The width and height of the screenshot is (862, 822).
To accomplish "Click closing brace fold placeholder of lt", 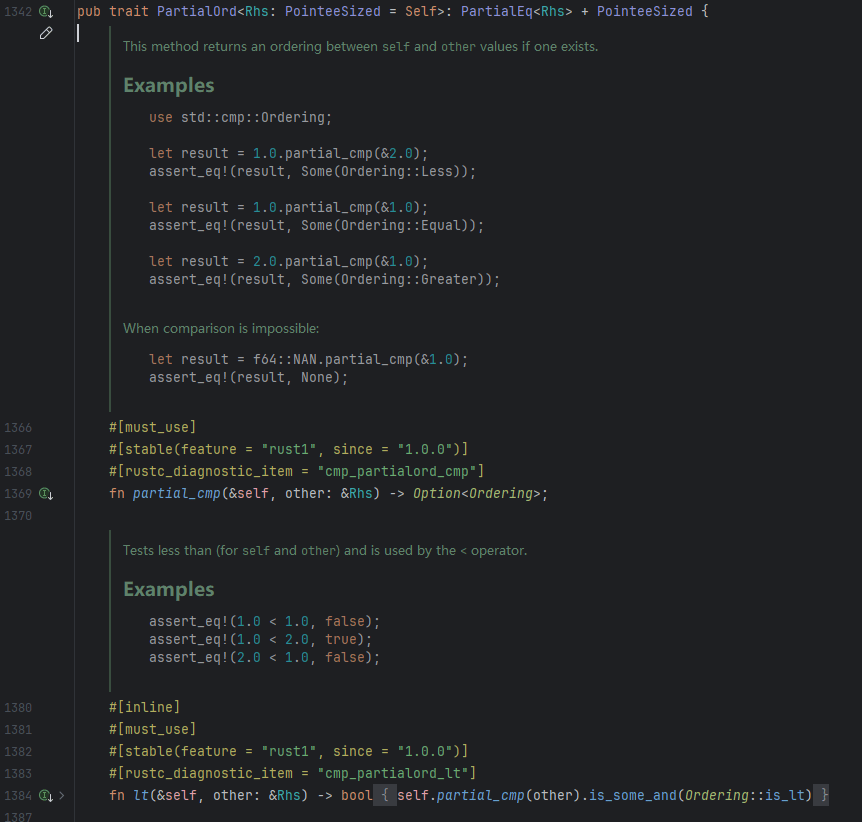I will click(821, 796).
